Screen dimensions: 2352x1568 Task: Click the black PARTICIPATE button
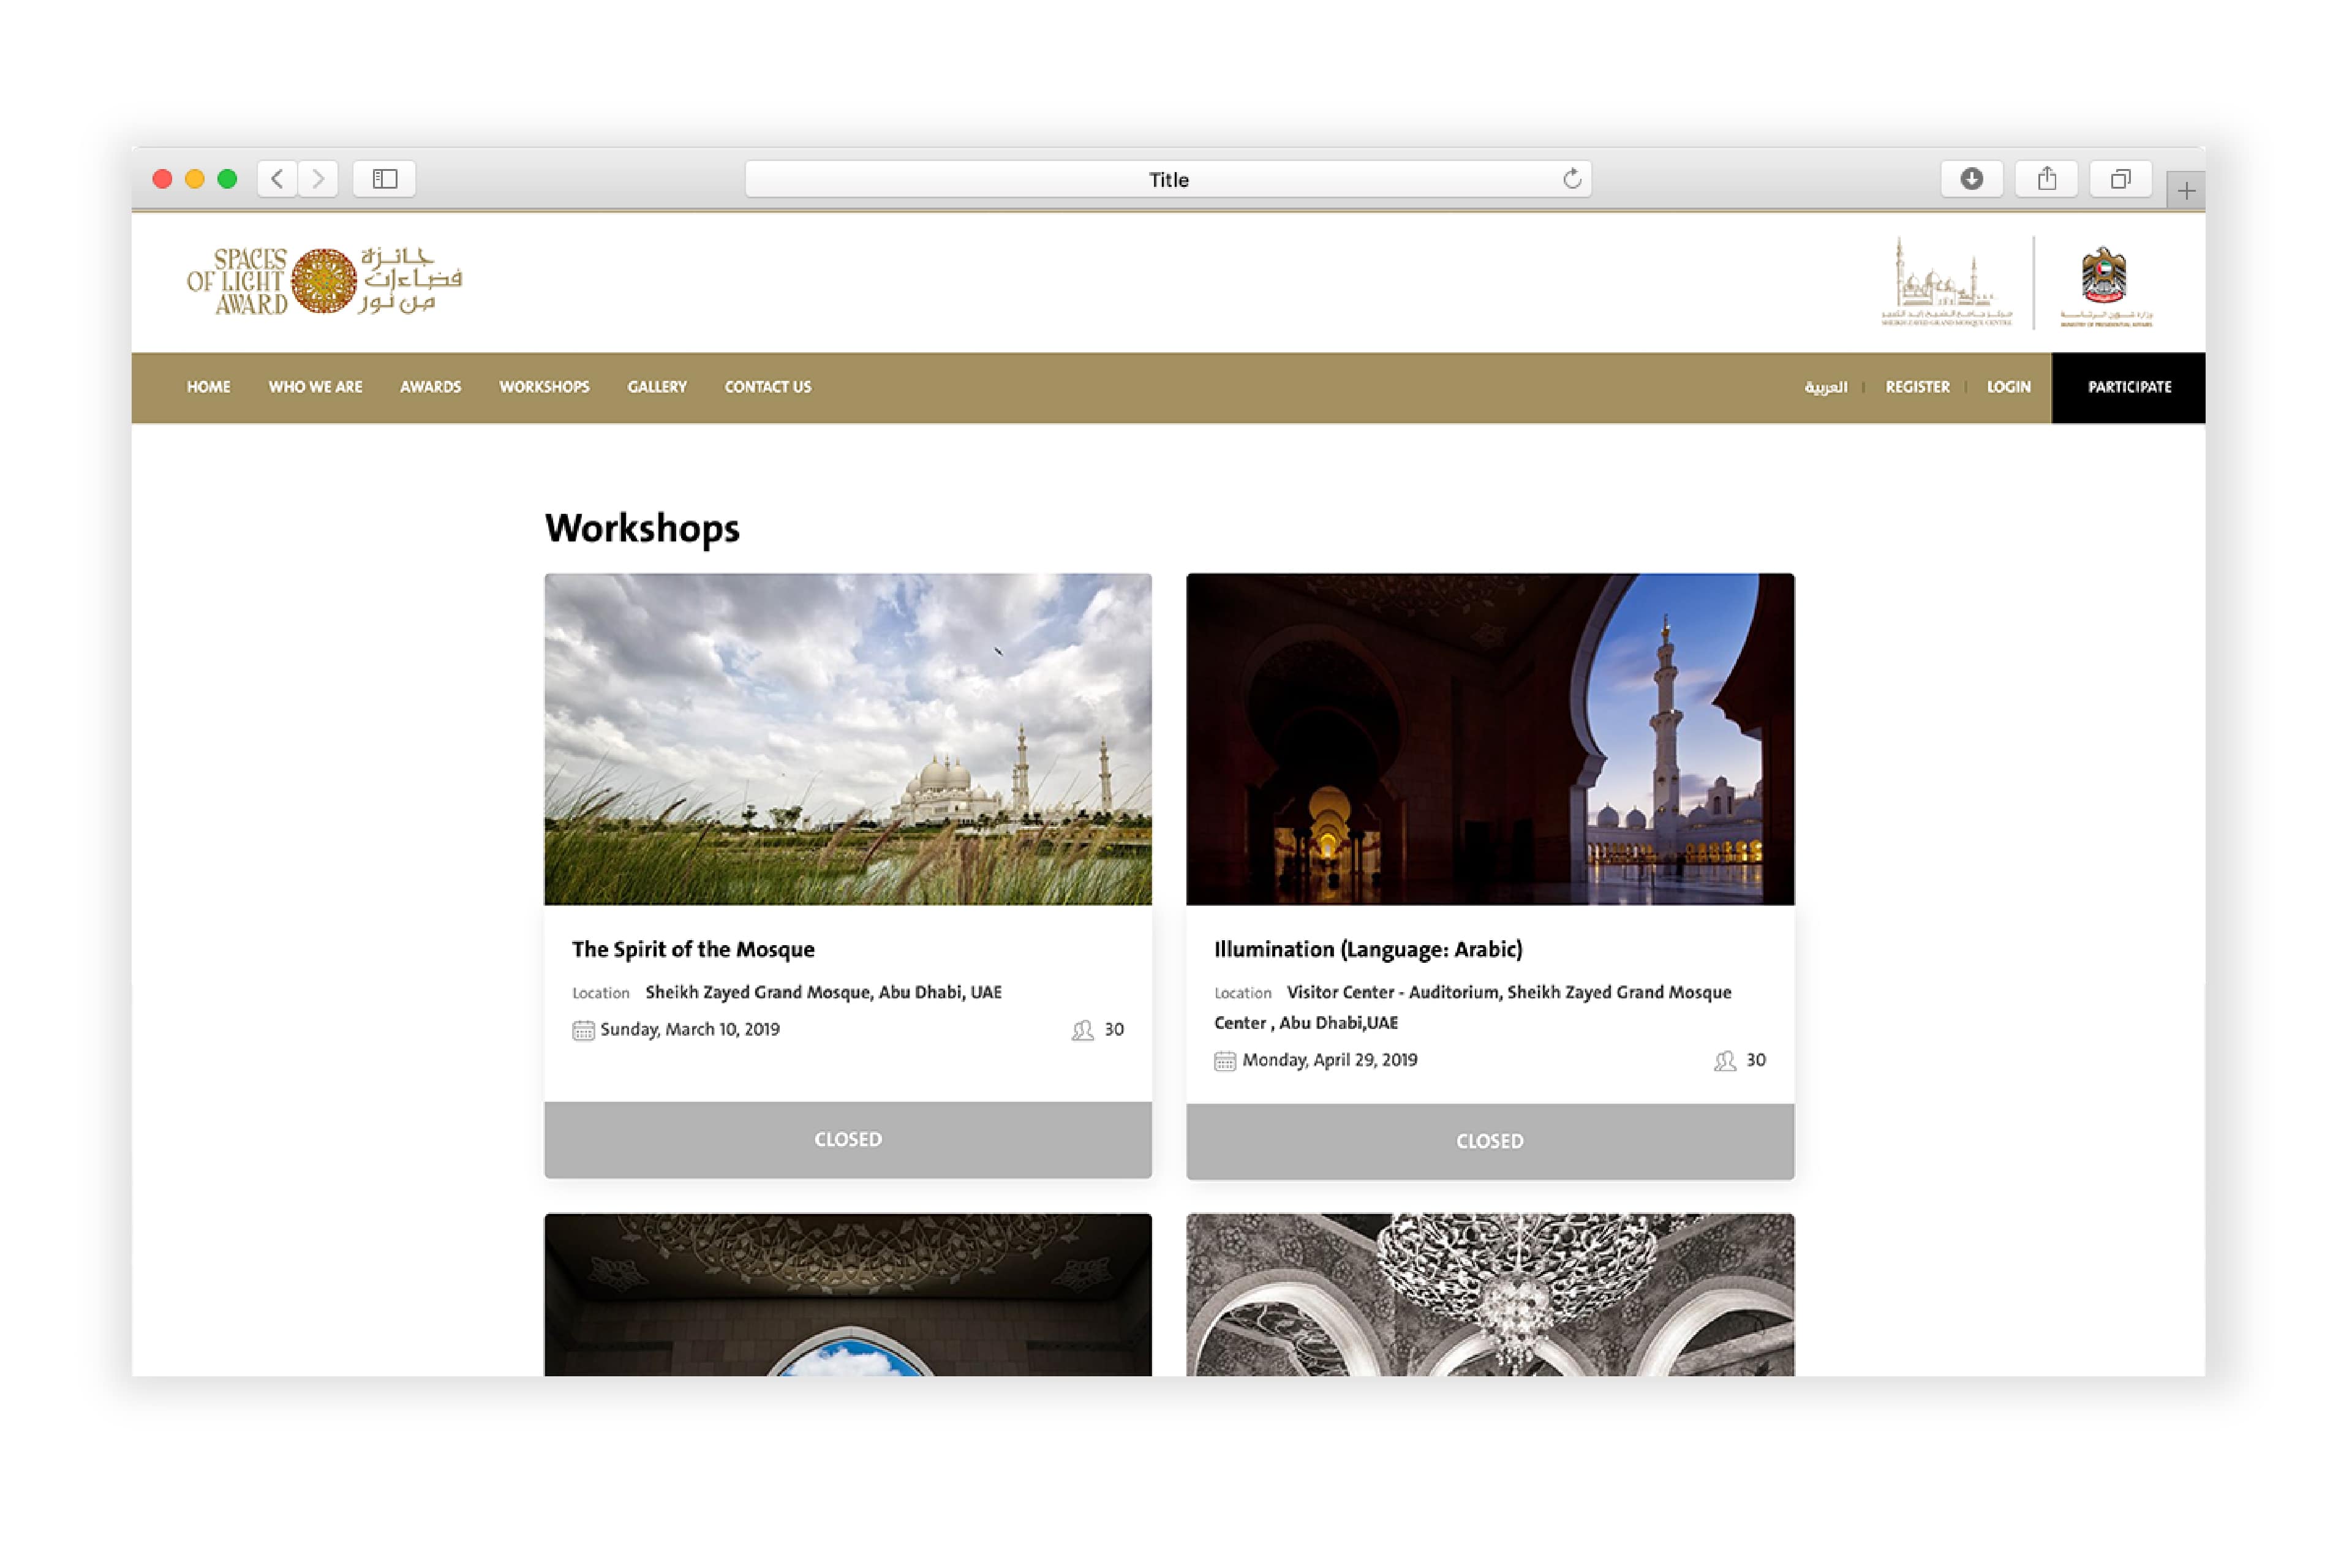(2128, 387)
